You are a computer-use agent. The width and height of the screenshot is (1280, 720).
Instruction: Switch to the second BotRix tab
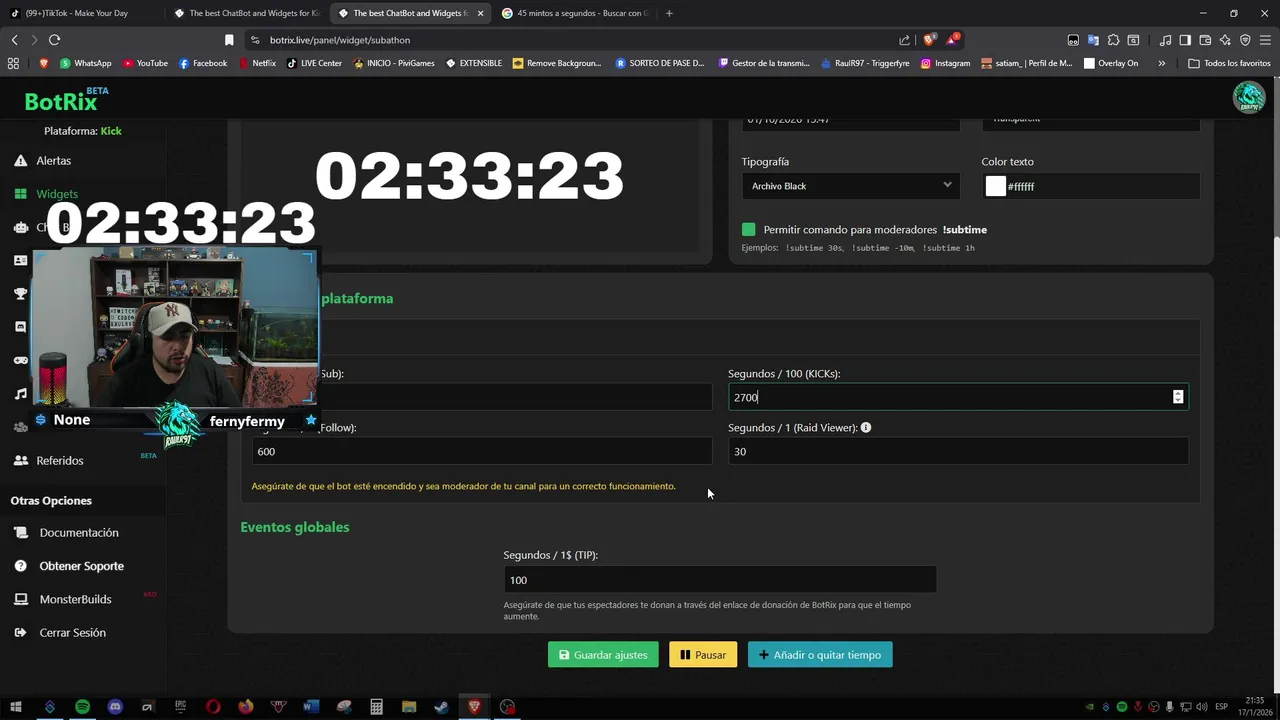pos(410,13)
